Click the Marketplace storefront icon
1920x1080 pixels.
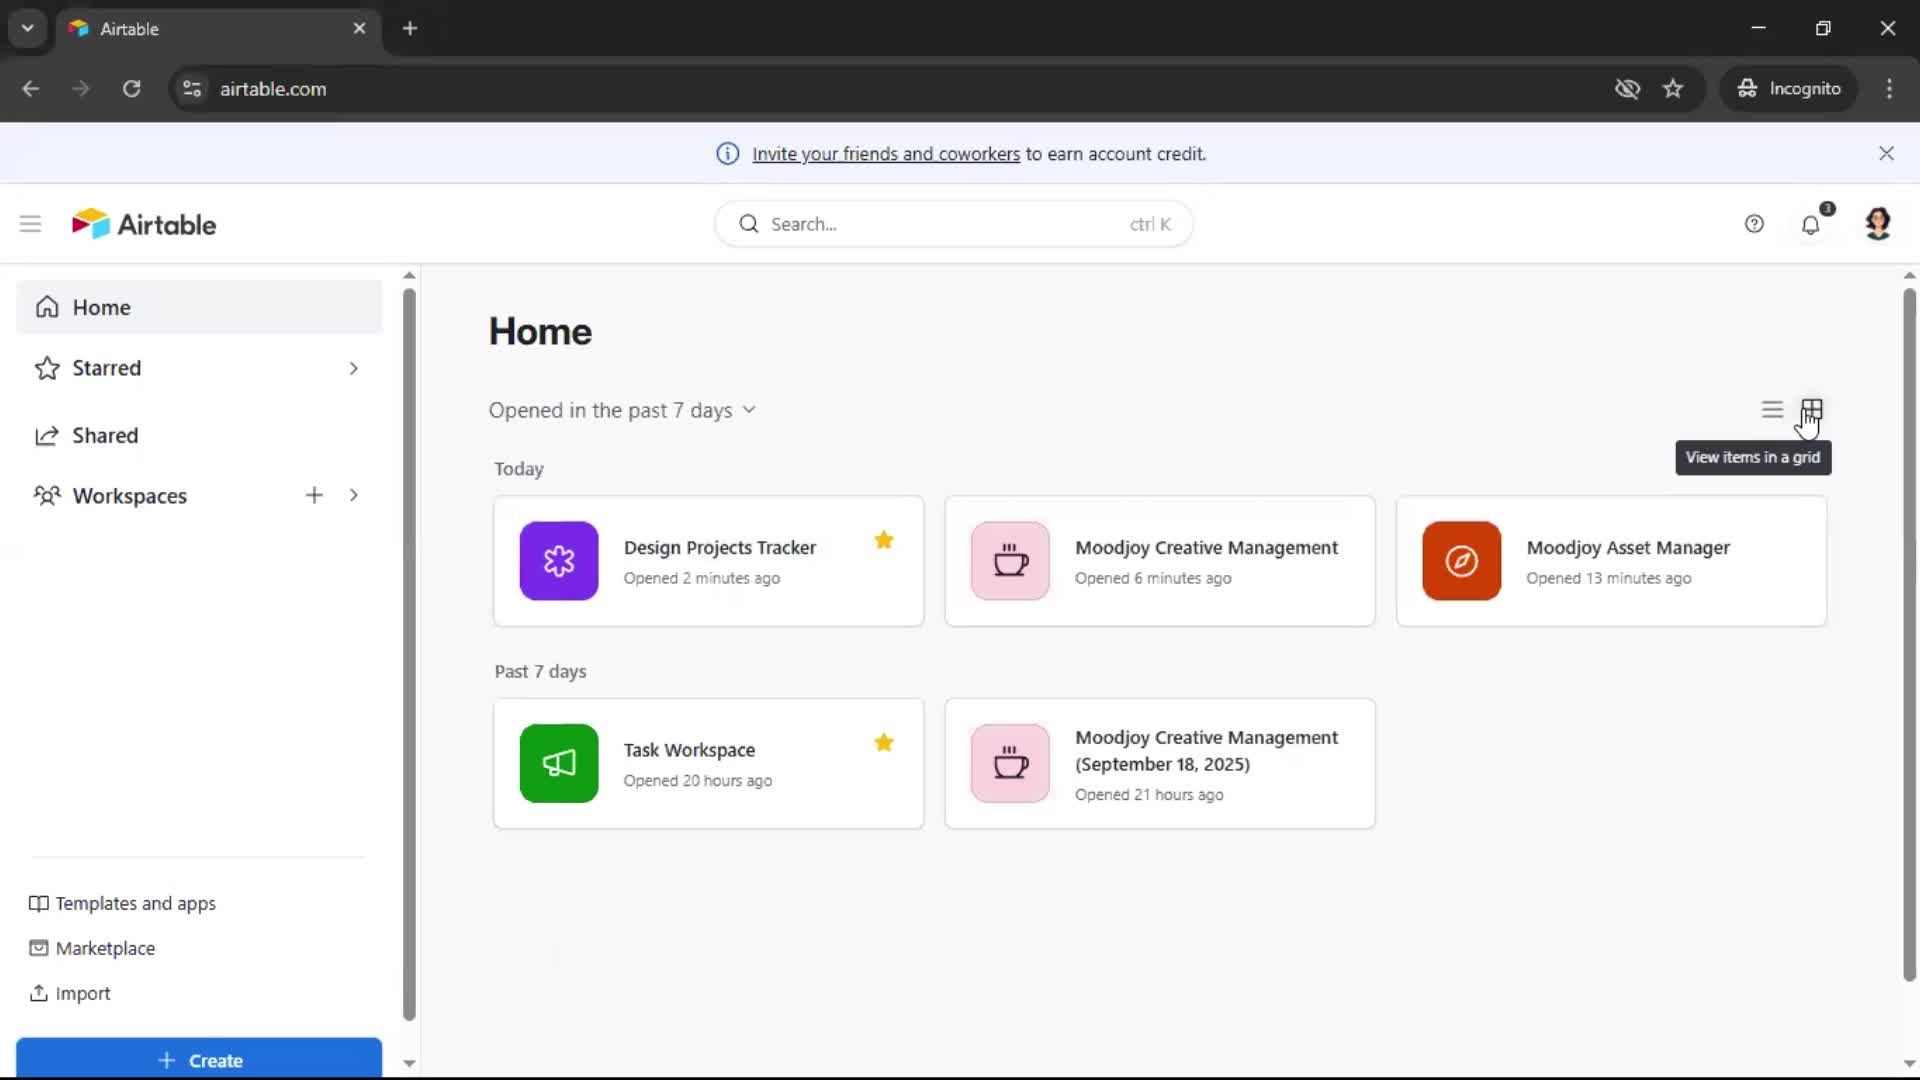pos(38,948)
